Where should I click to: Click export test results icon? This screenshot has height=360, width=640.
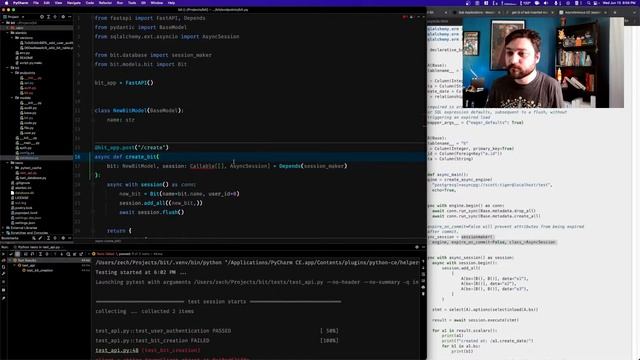81,254
